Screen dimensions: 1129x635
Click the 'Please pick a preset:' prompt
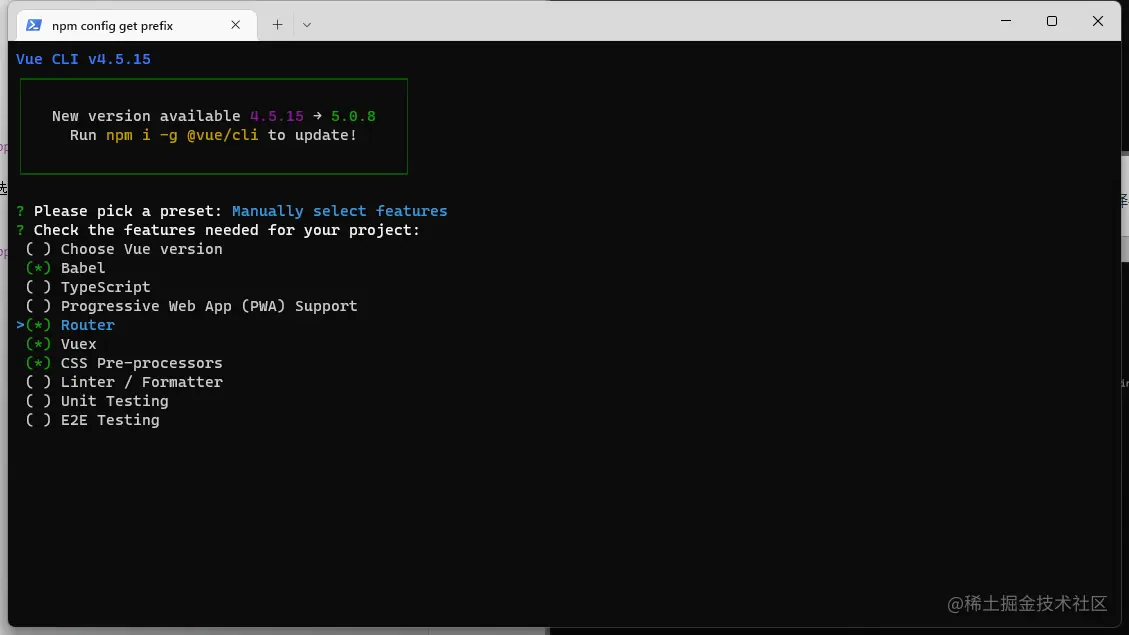tap(128, 211)
